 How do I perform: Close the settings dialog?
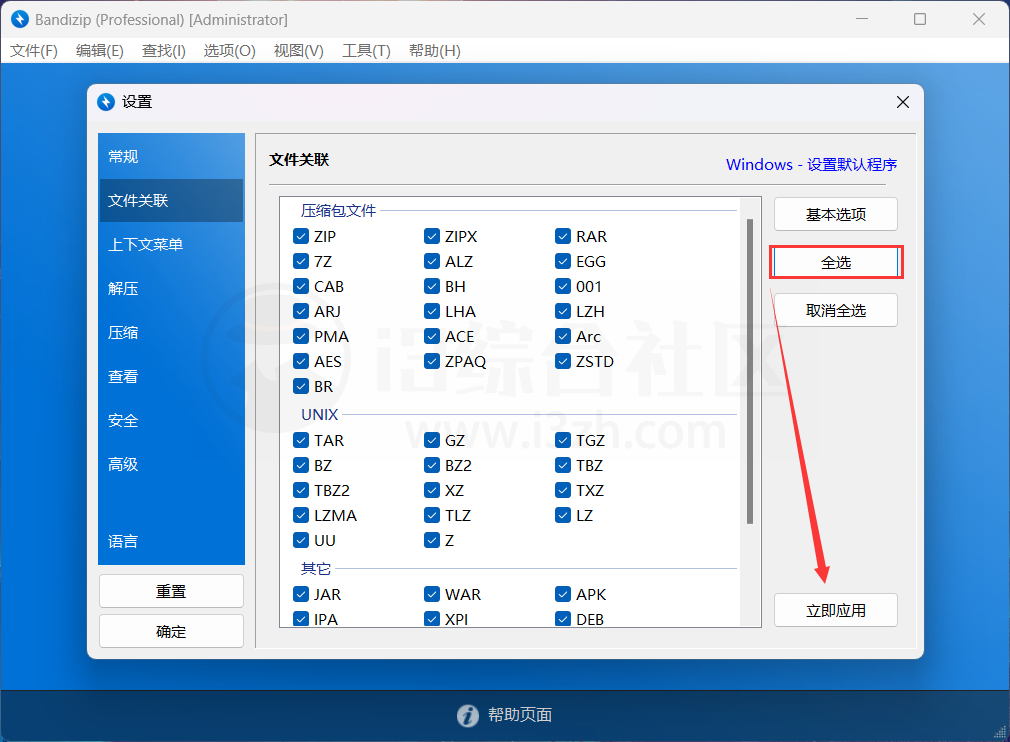tap(902, 102)
